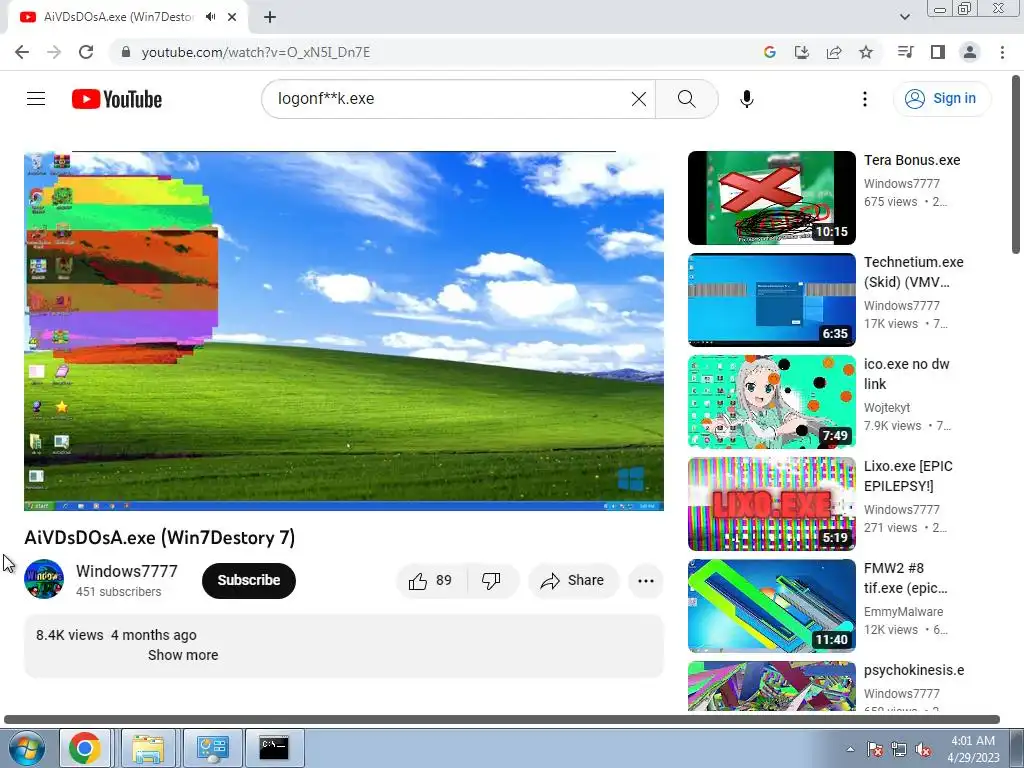
Task: Click the browser forward arrow
Action: pyautogui.click(x=54, y=52)
